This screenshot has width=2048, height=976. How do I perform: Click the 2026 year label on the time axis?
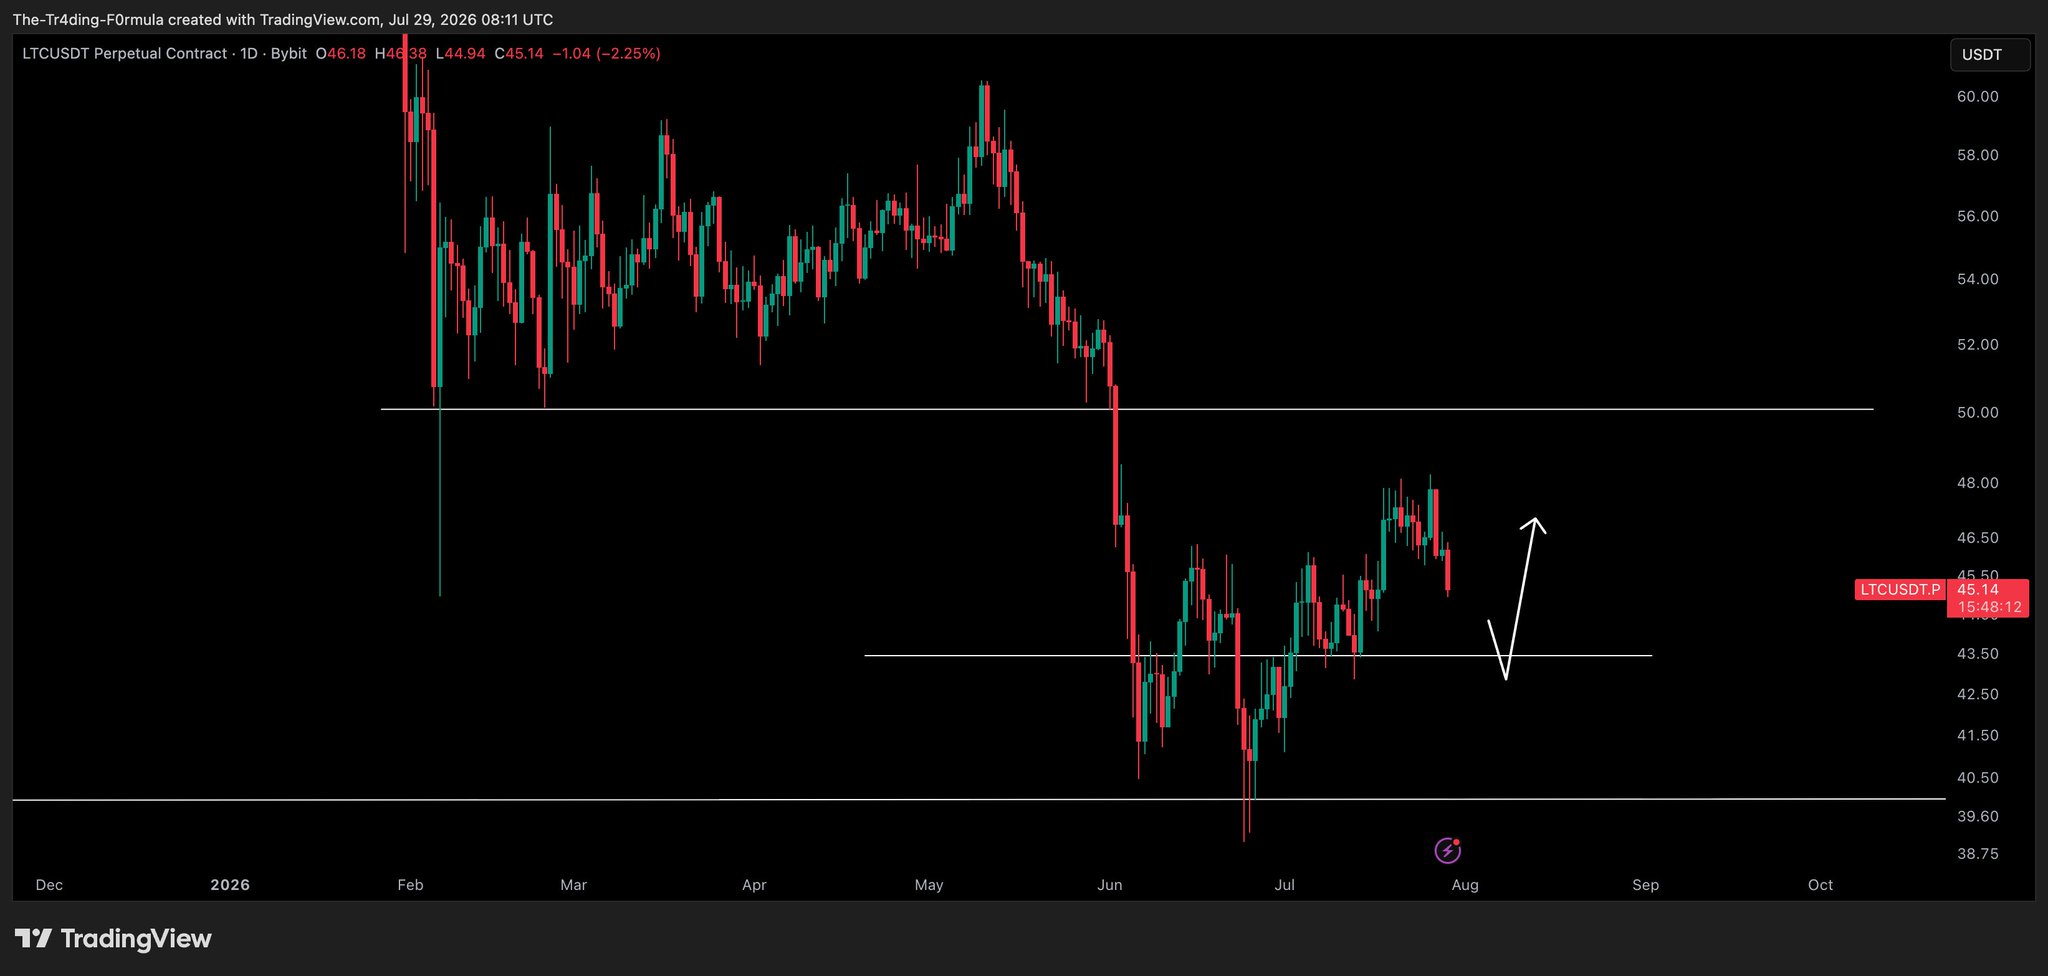pos(230,885)
